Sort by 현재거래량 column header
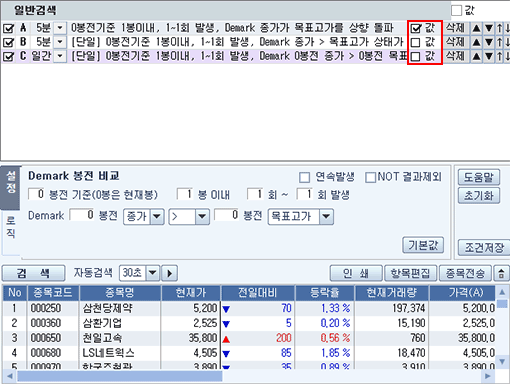 click(392, 293)
